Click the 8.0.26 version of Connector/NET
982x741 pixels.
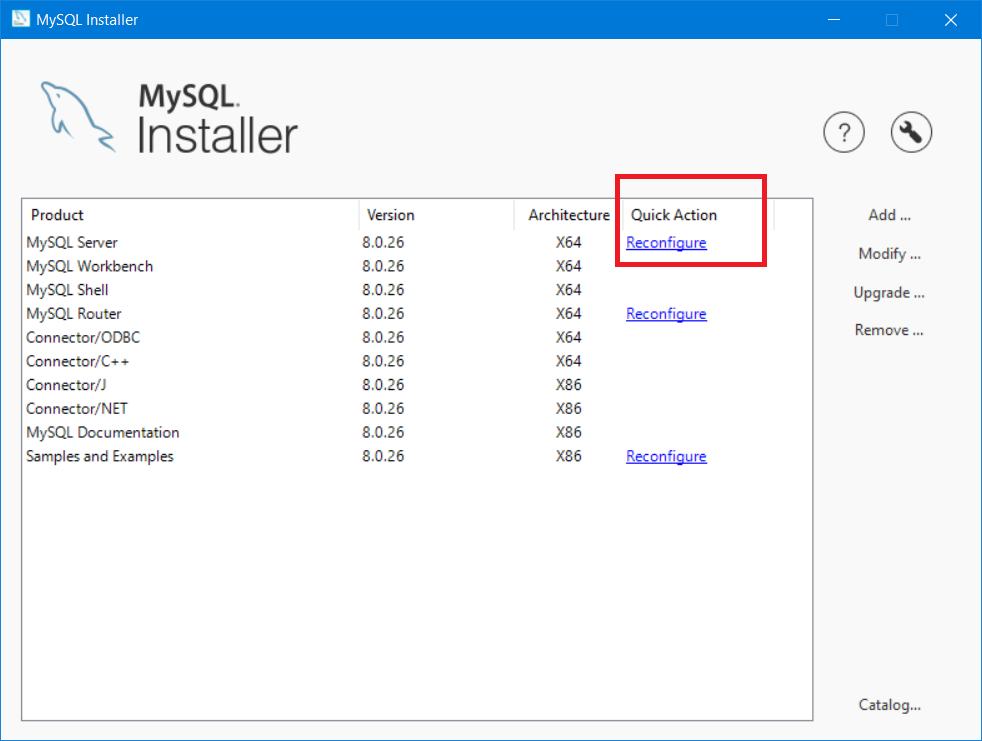(x=383, y=409)
